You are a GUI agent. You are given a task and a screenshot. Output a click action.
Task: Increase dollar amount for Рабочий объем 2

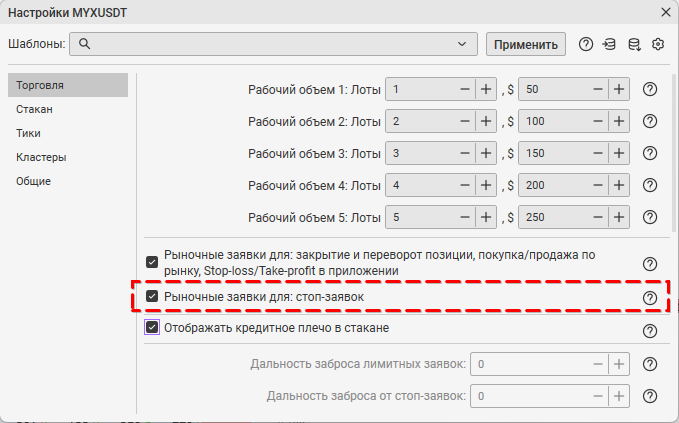click(x=619, y=122)
